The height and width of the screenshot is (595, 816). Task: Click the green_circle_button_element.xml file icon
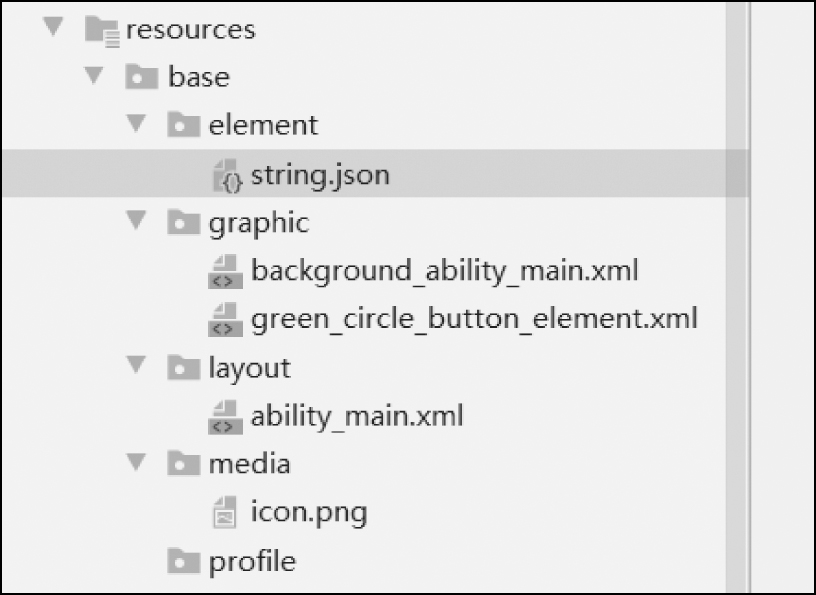point(226,320)
